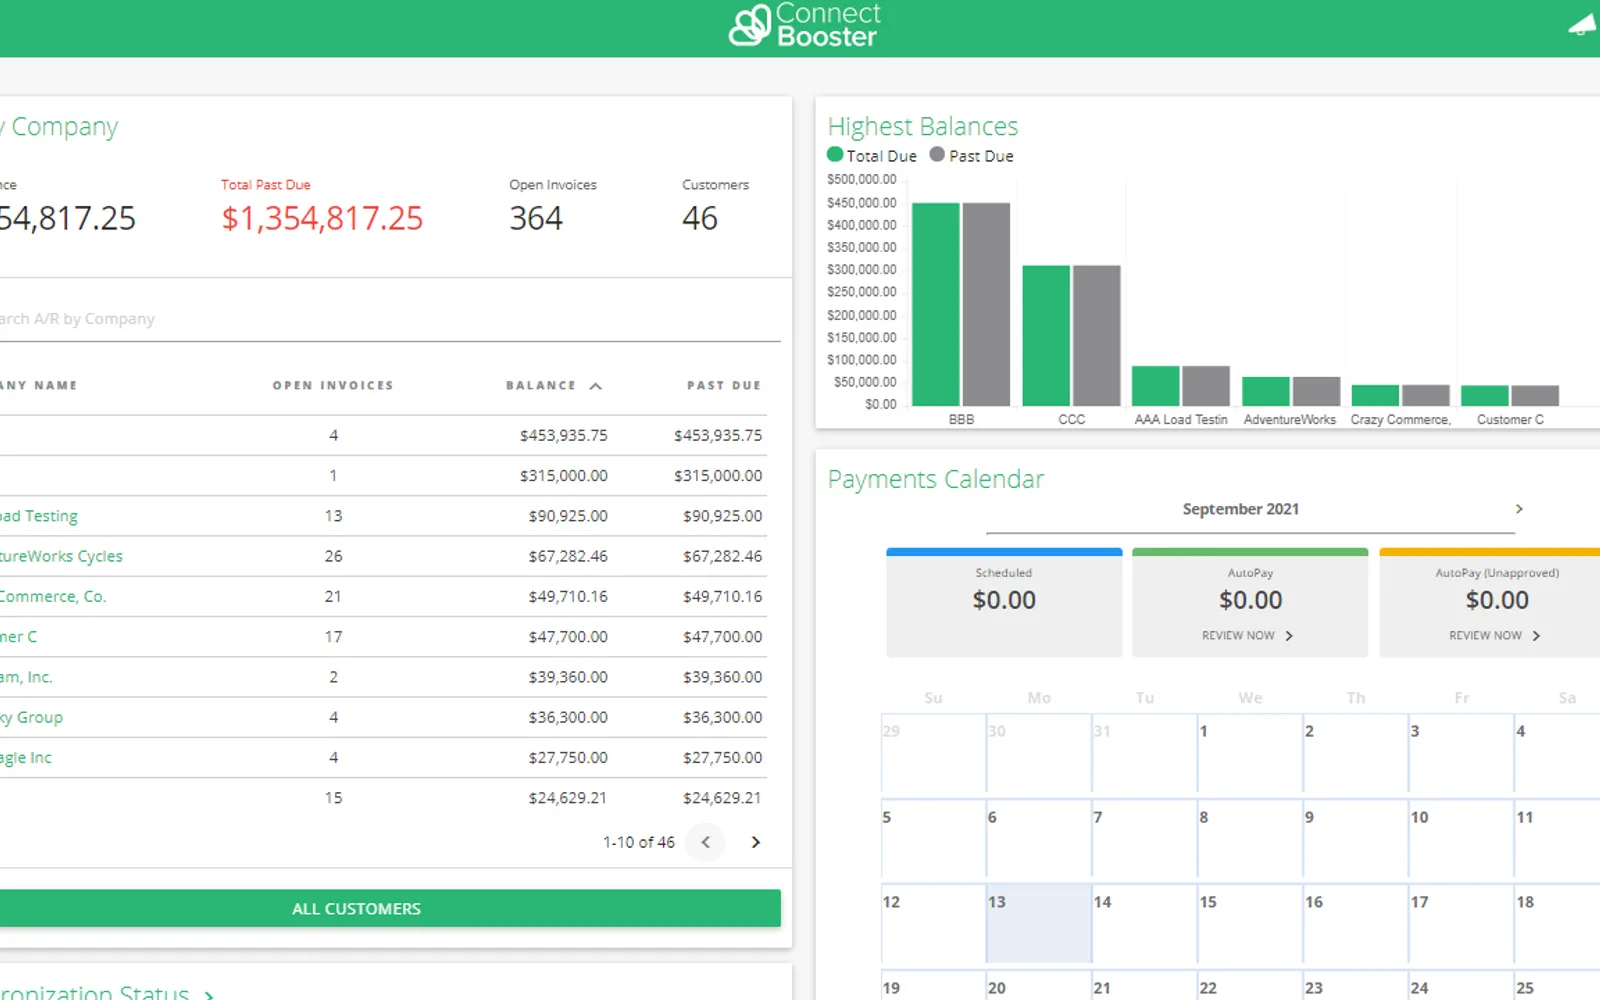1600x1000 pixels.
Task: Click Review Now under AutoPay (Unapproved)
Action: tap(1494, 636)
